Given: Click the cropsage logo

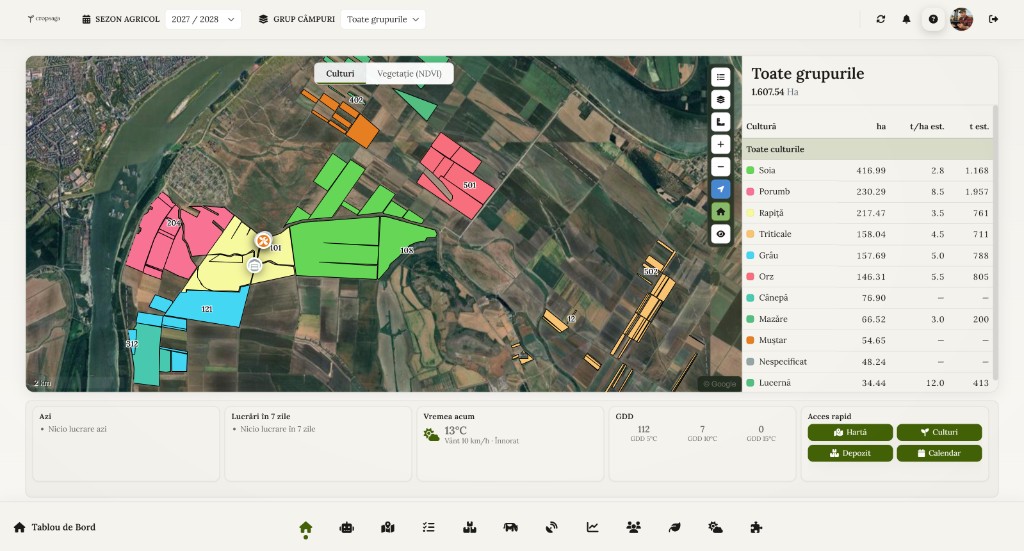Looking at the screenshot, I should click(x=44, y=19).
